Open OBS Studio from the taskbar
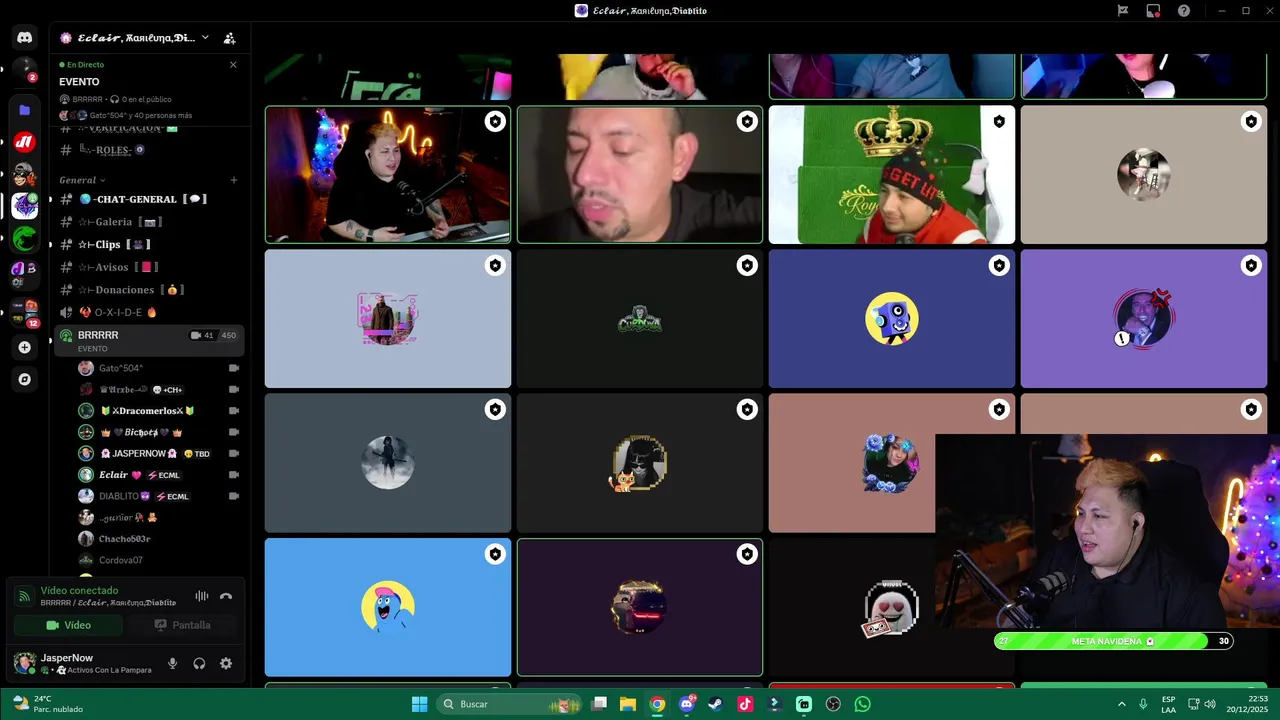Screen dimensions: 1280x720 pyautogui.click(x=833, y=704)
